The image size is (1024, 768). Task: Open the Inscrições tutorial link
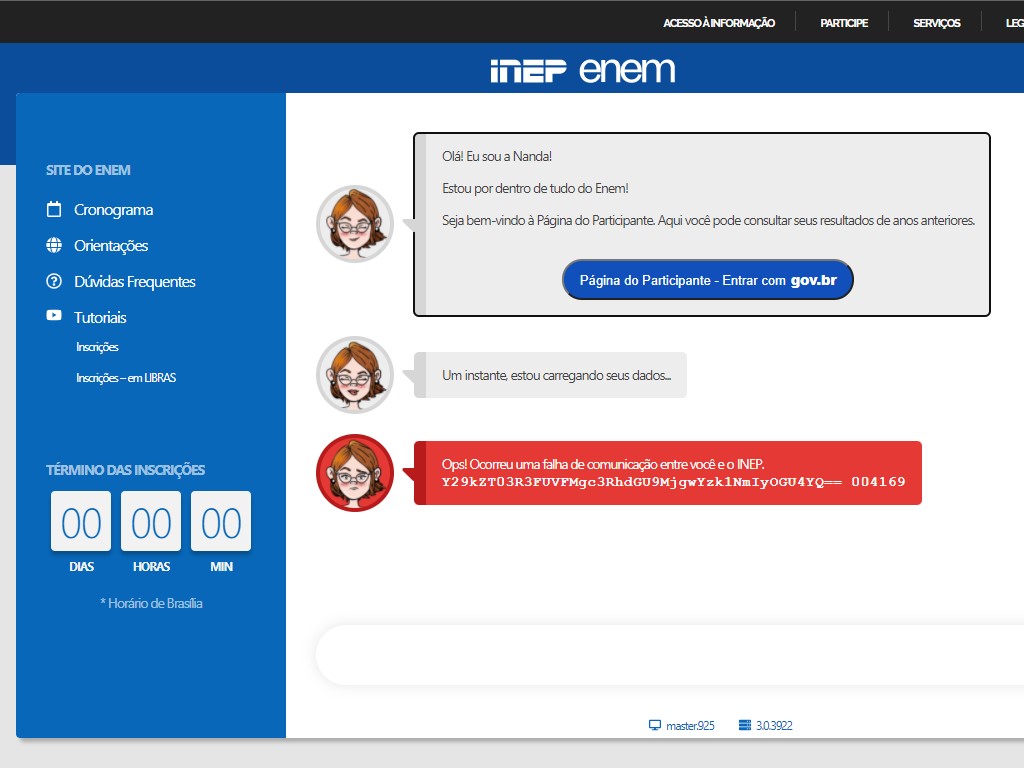click(x=97, y=347)
